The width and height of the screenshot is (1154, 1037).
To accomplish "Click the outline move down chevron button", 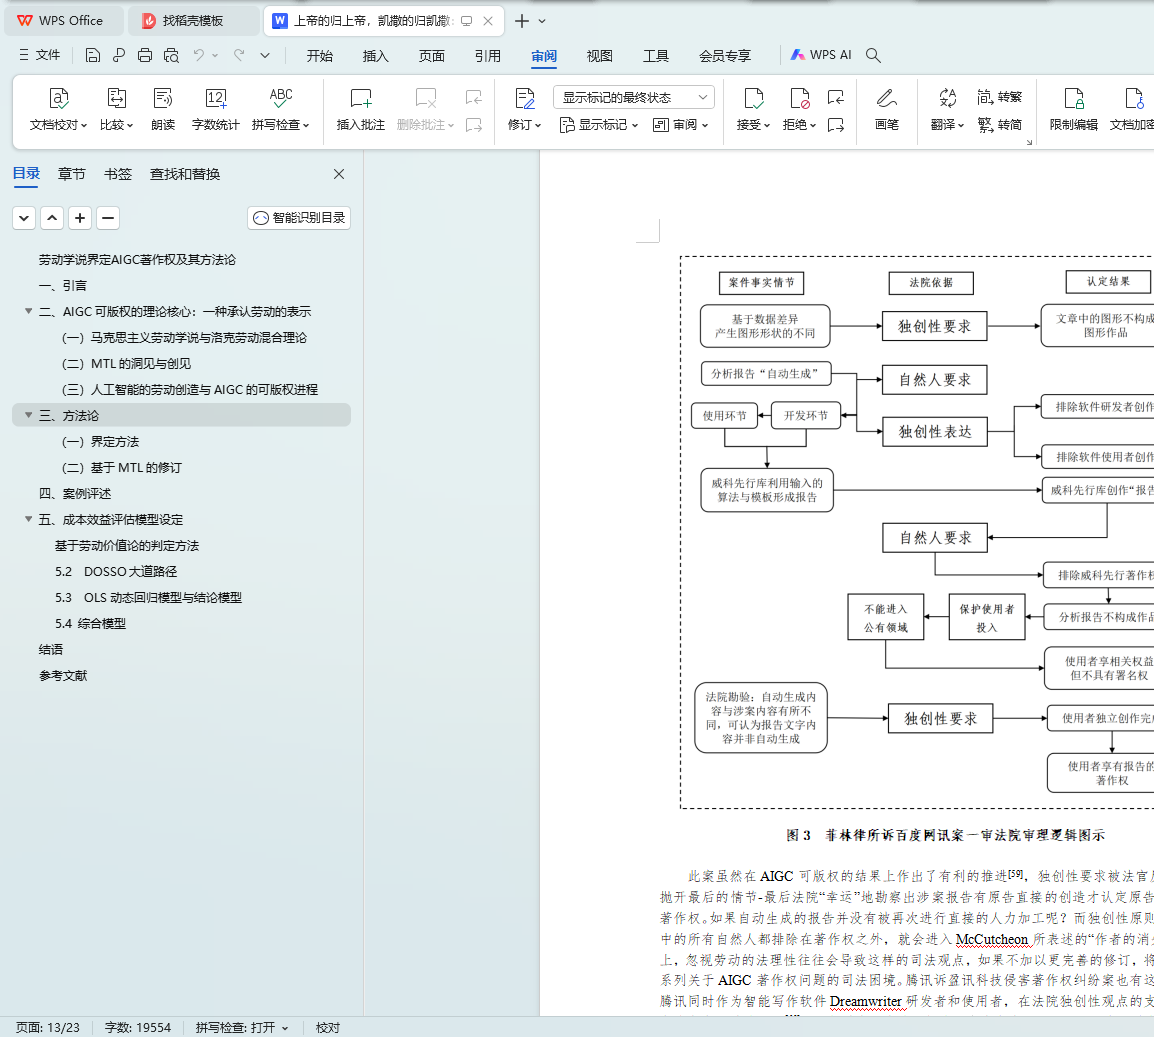I will tap(24, 218).
